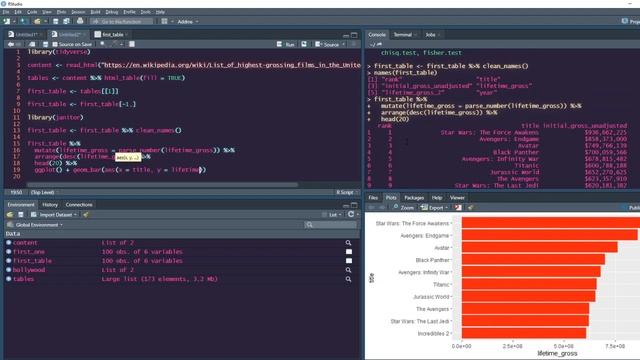This screenshot has width=640, height=360.
Task: Click the load workspace icon in Environment pane
Action: [10, 215]
